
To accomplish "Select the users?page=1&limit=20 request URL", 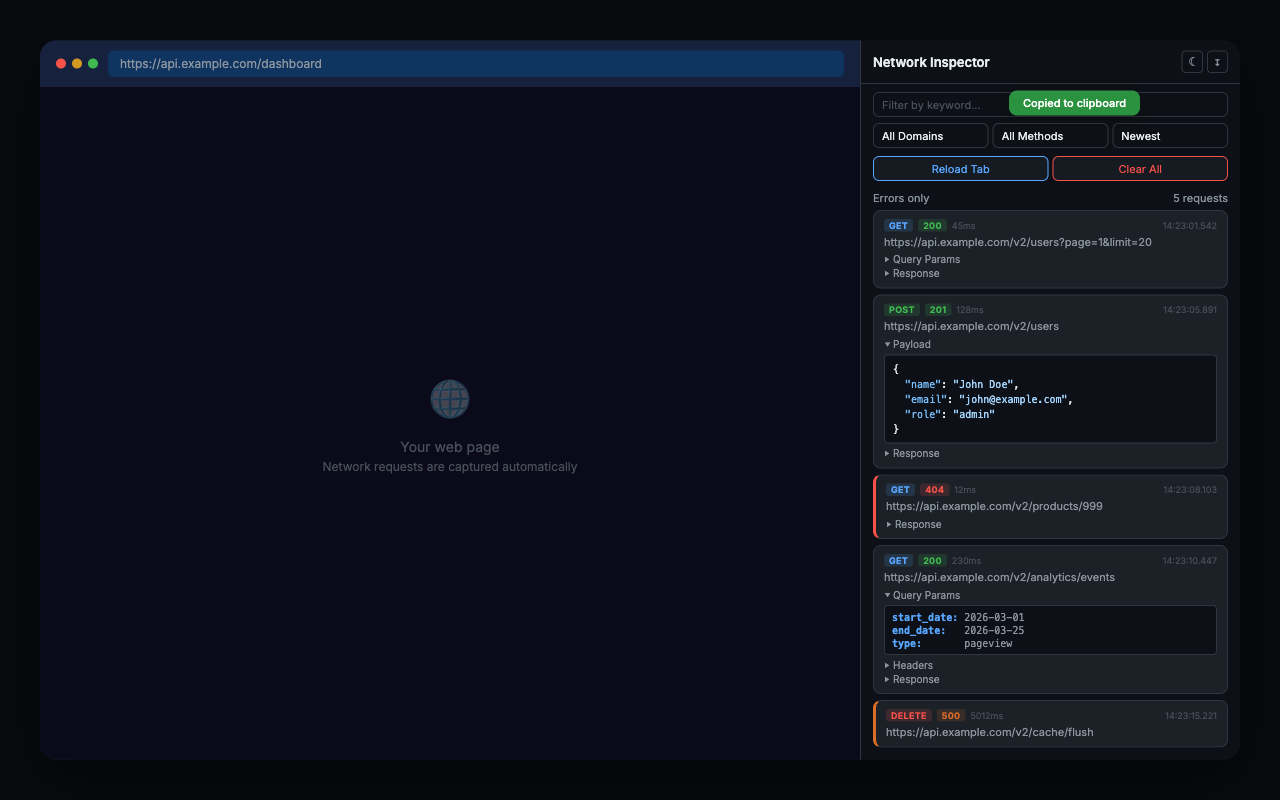I will pyautogui.click(x=1018, y=242).
